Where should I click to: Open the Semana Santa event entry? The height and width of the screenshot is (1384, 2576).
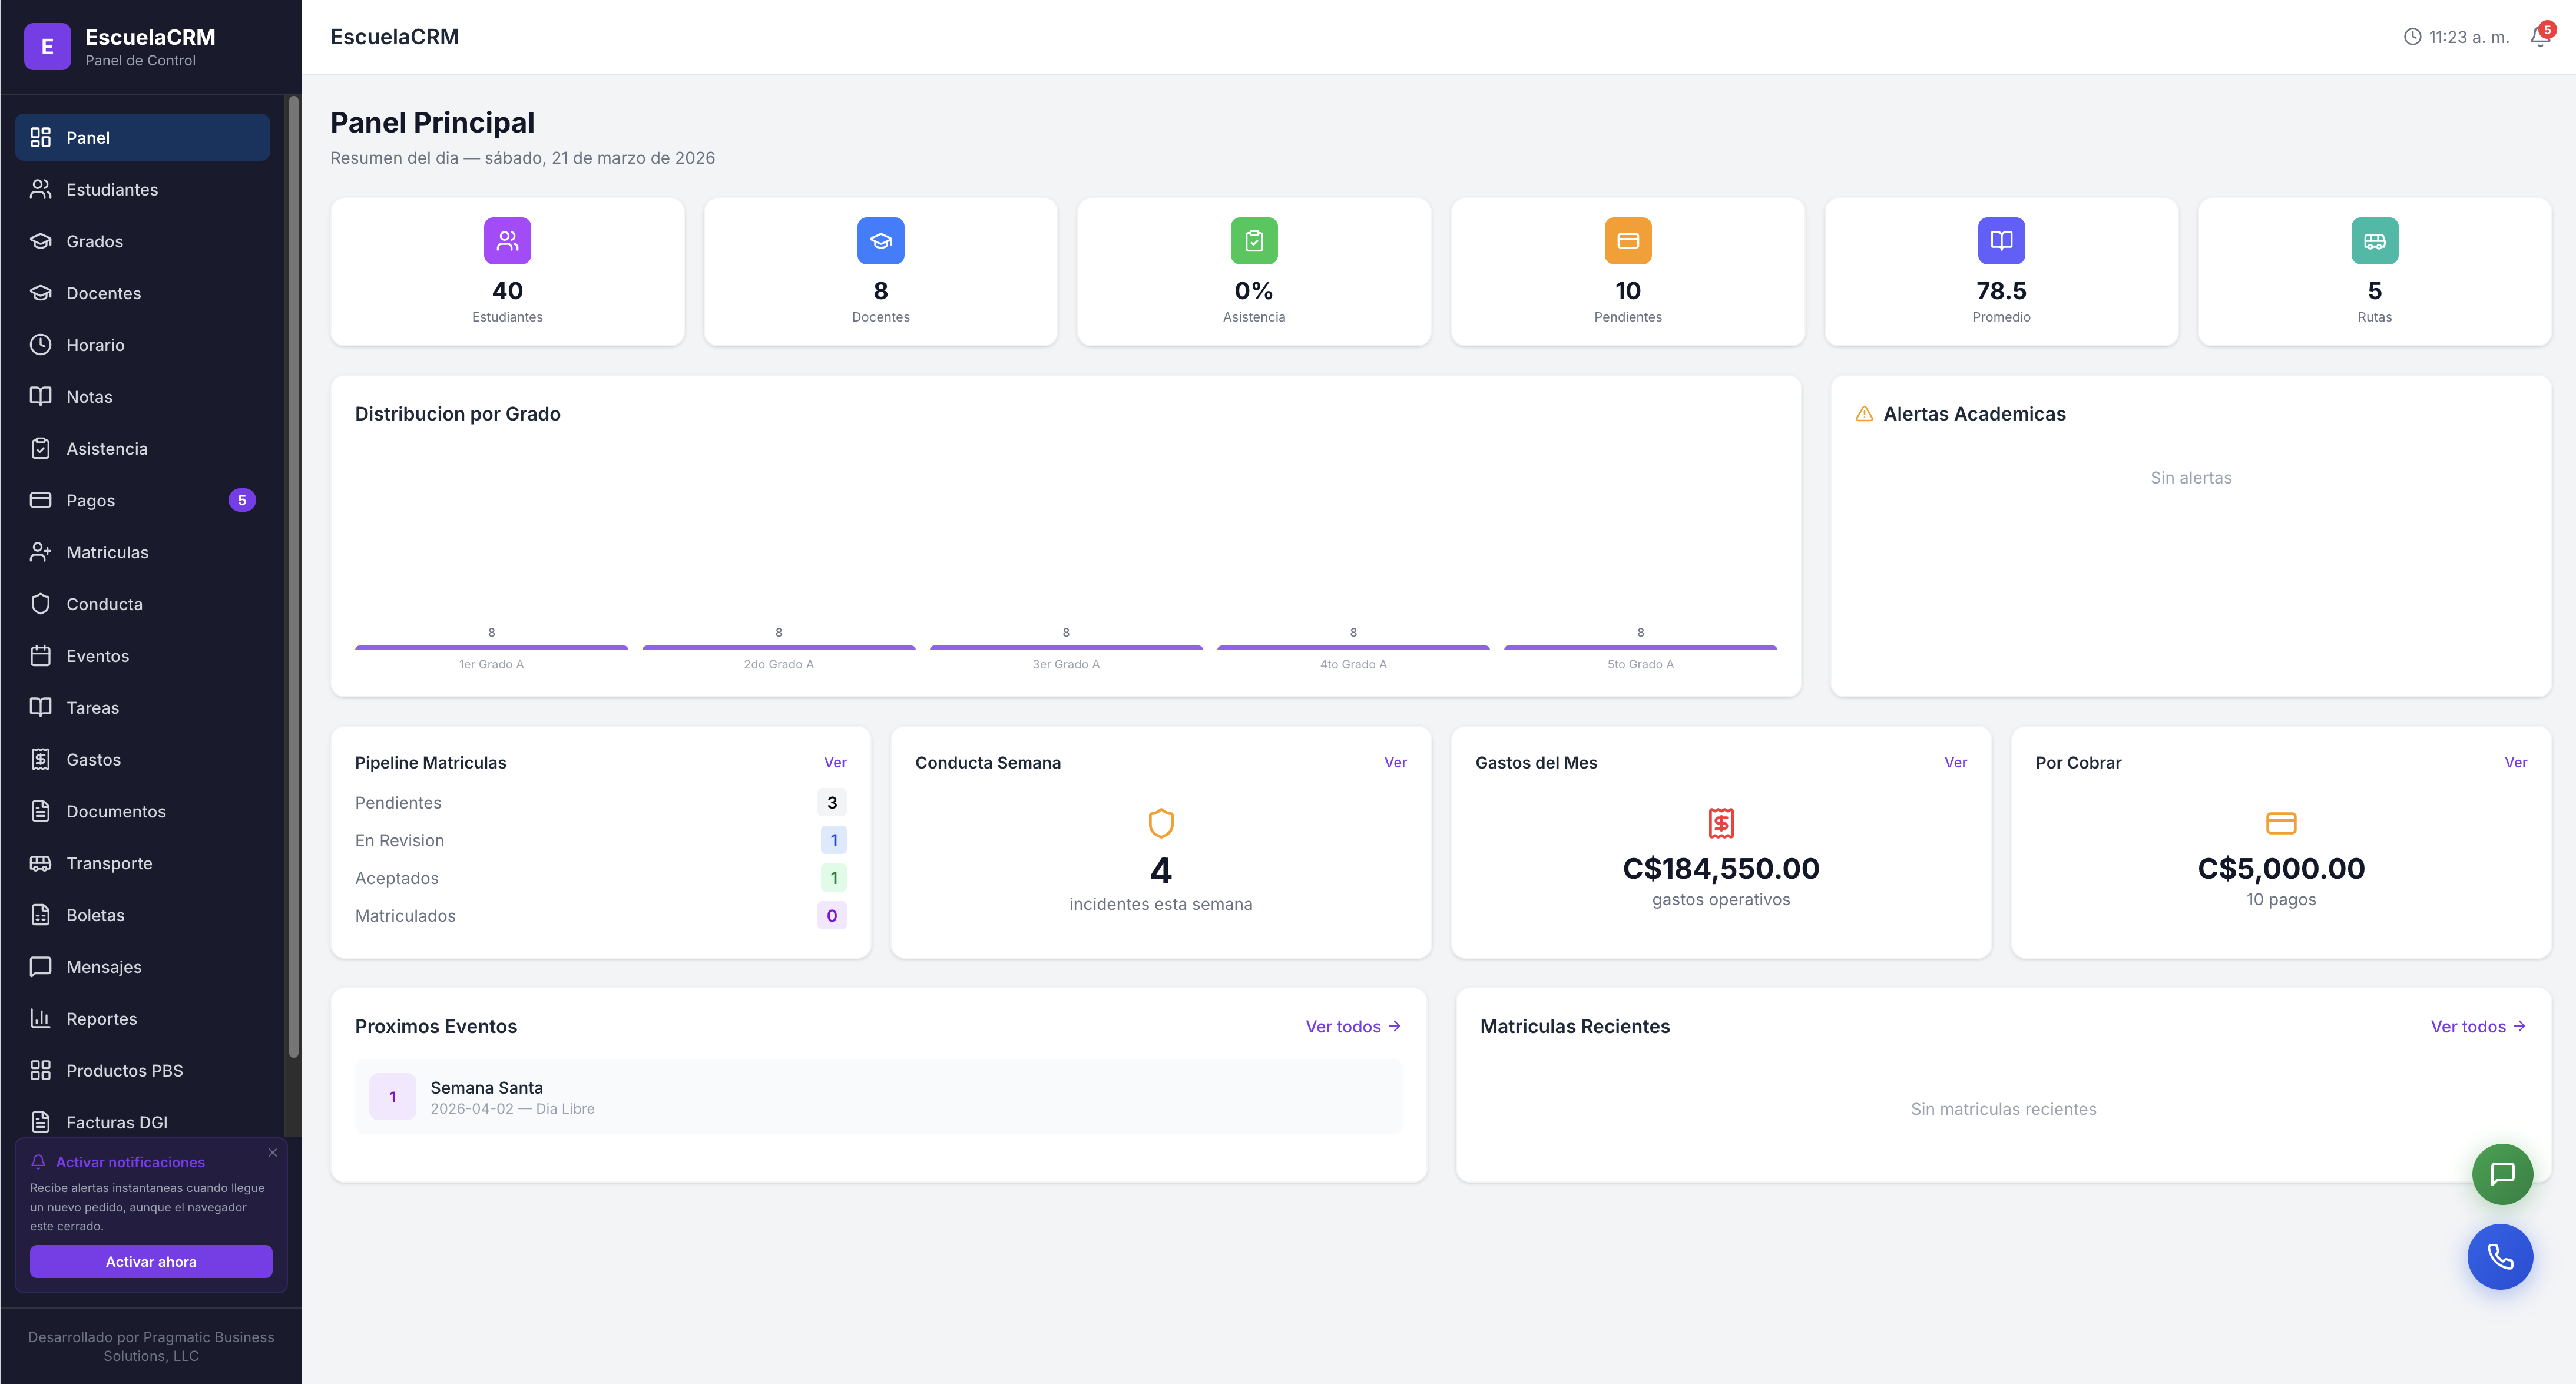coord(879,1096)
